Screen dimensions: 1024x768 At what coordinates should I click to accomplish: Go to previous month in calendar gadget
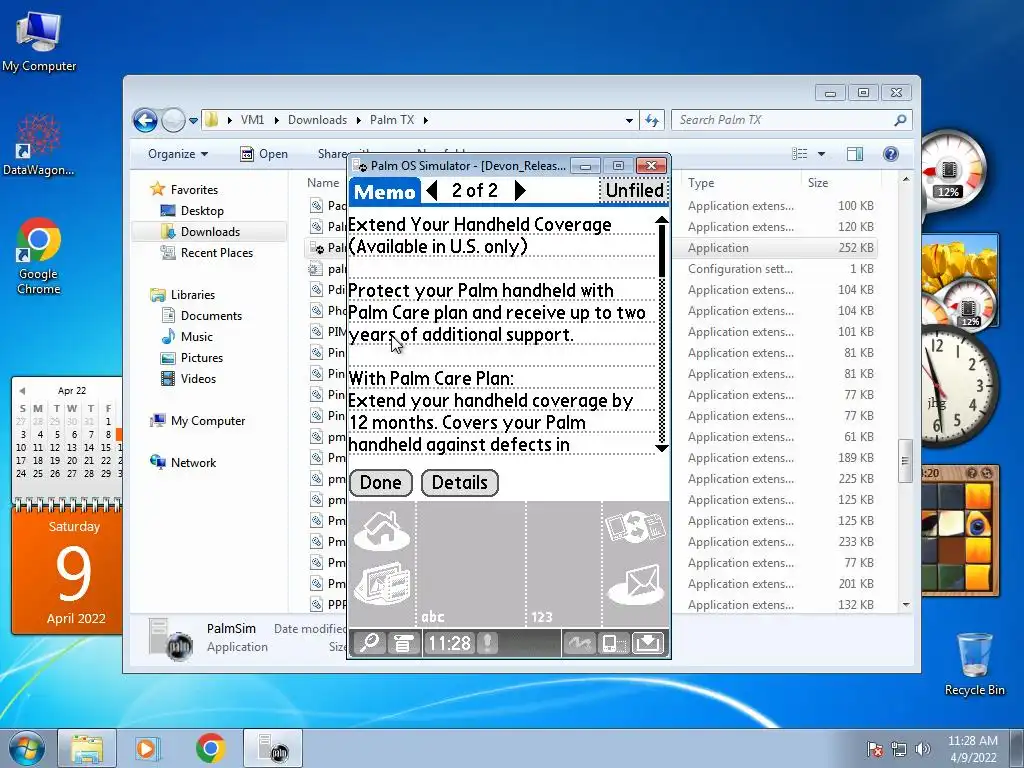[22, 391]
